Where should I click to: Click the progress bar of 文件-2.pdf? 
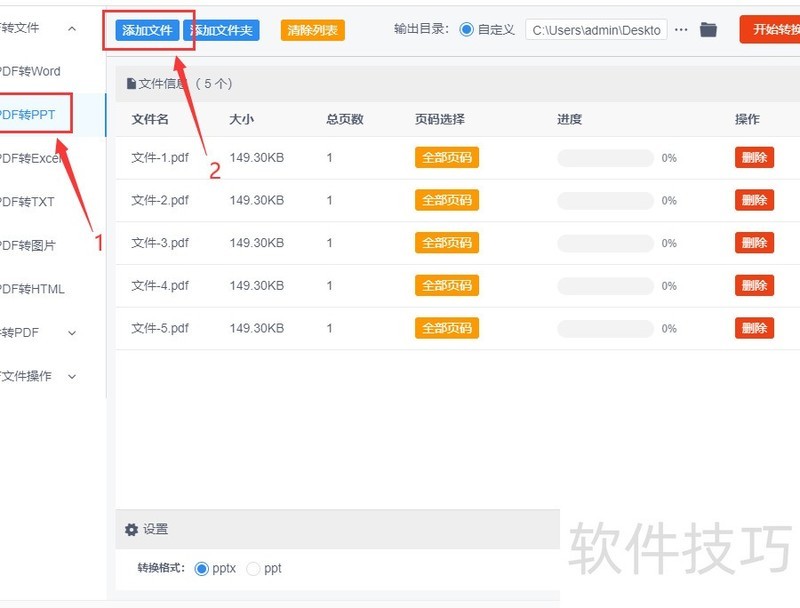[605, 201]
